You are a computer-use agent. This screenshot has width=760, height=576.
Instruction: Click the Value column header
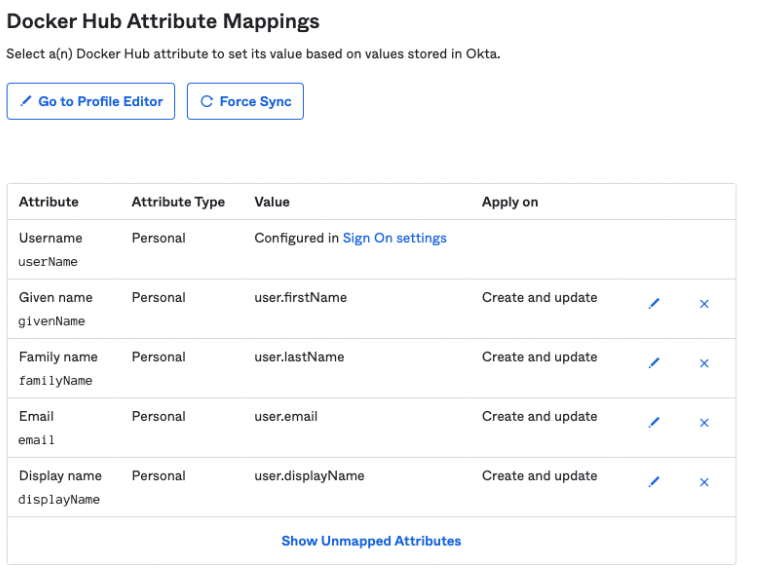272,202
